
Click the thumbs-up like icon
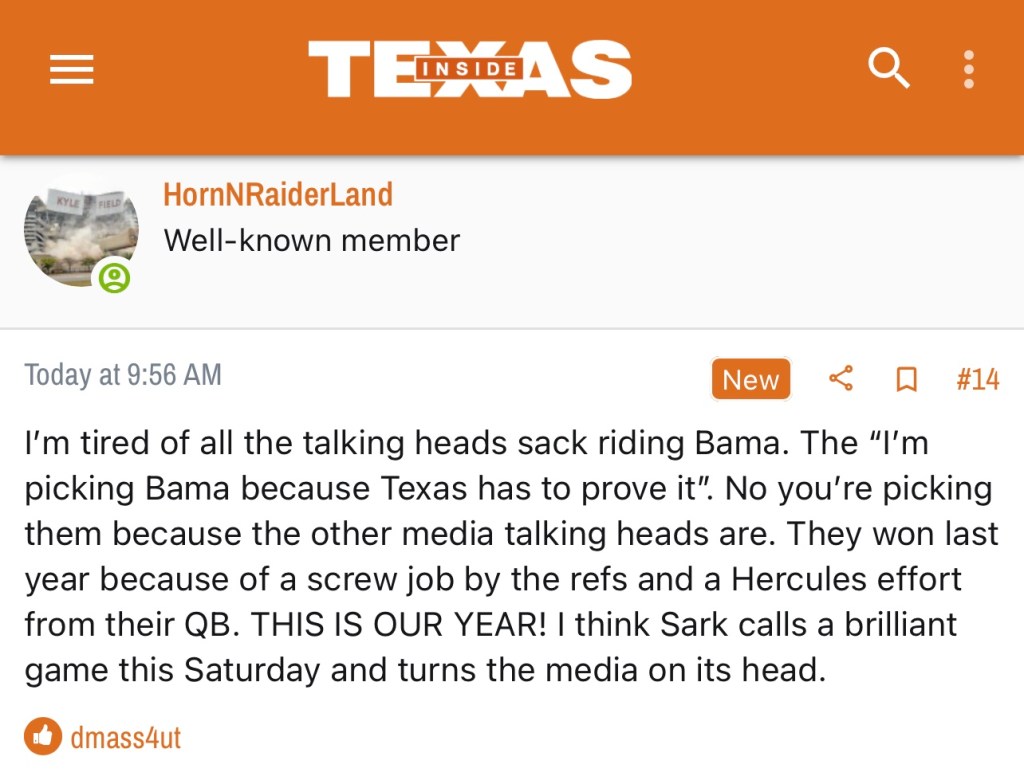coord(43,737)
